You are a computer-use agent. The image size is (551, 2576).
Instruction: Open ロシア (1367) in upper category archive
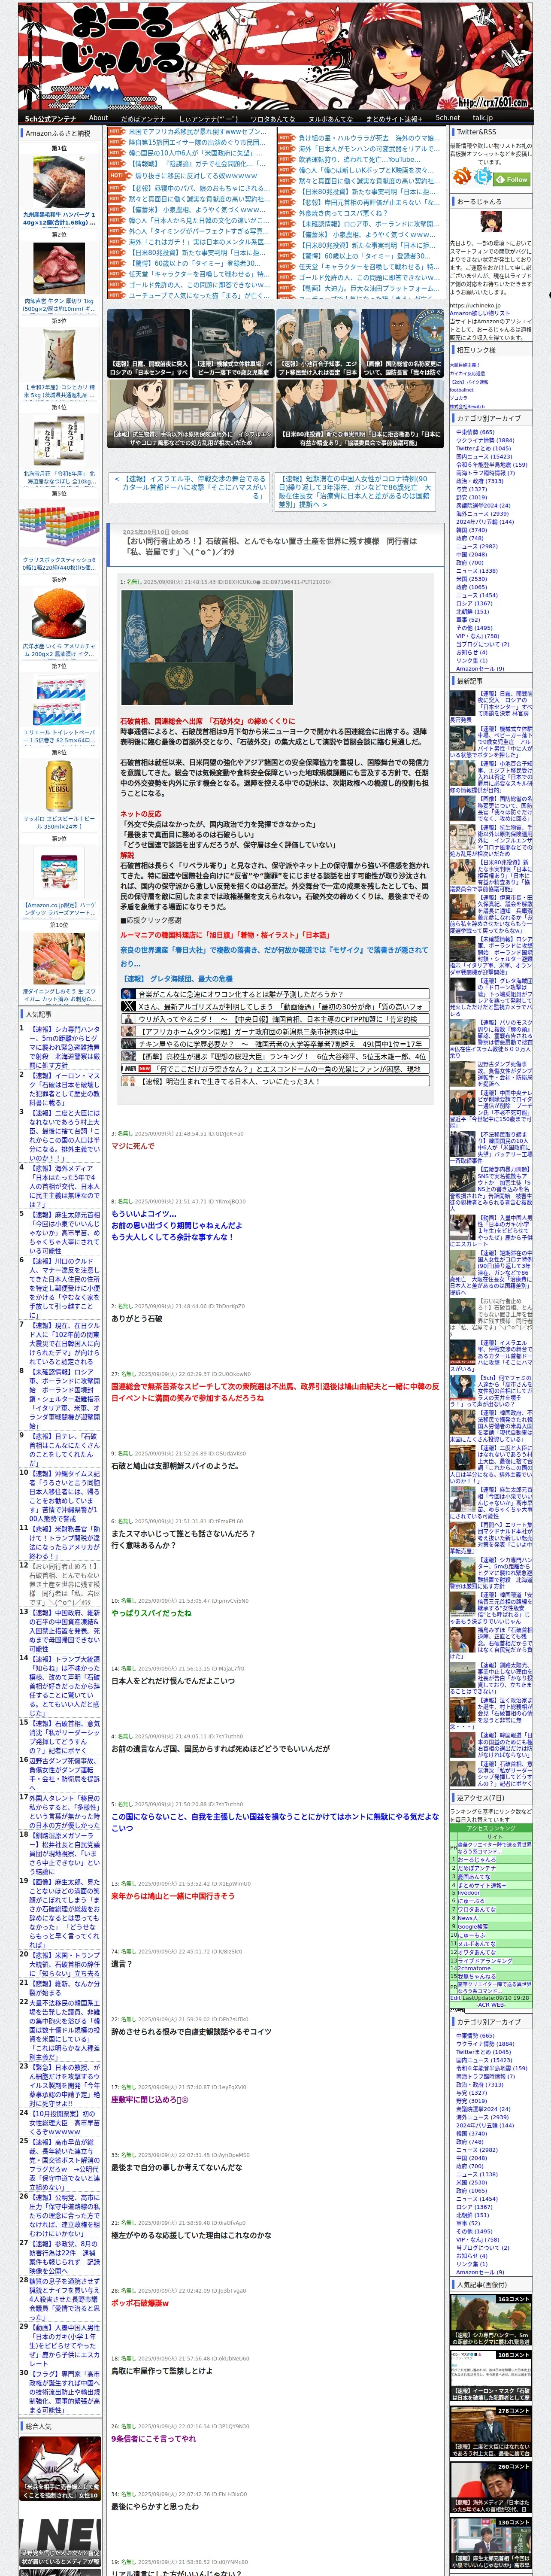coord(474,603)
